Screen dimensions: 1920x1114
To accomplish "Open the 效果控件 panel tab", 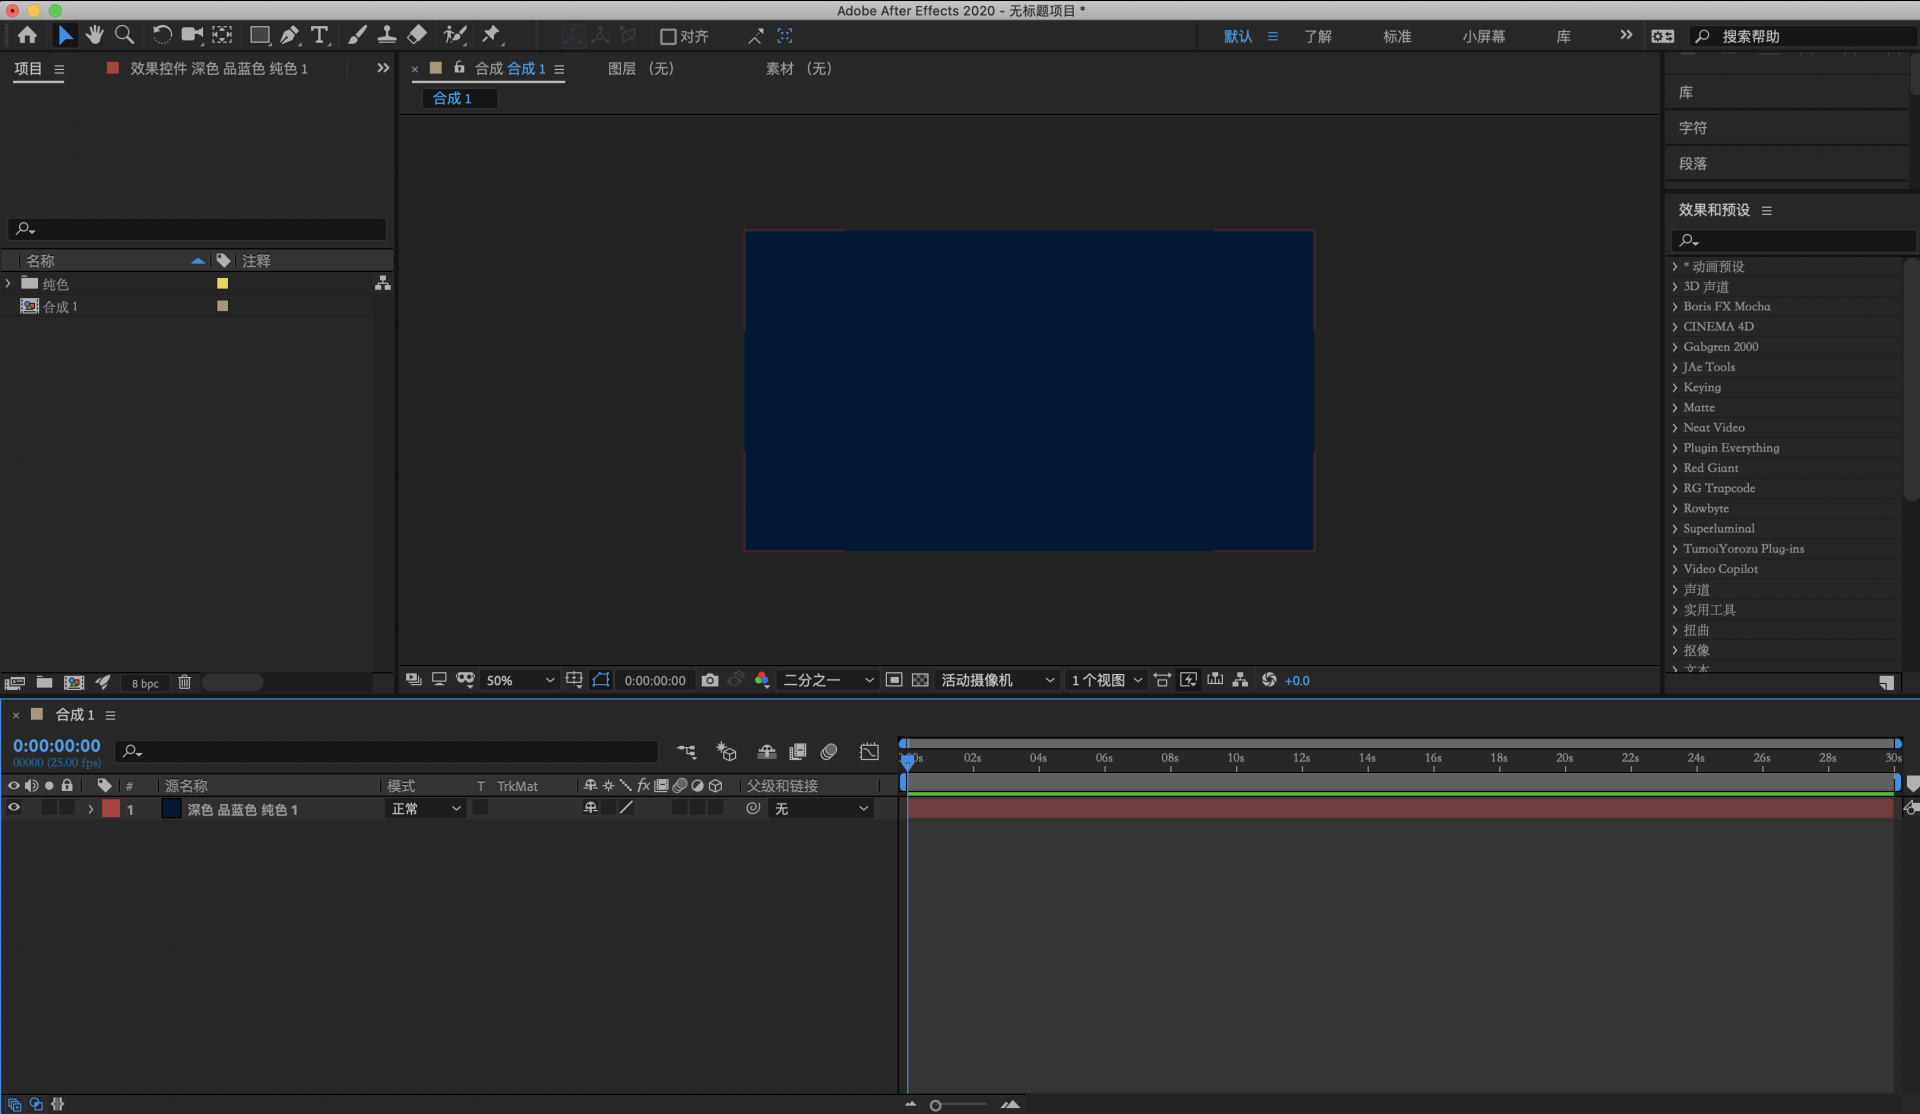I will (x=218, y=68).
